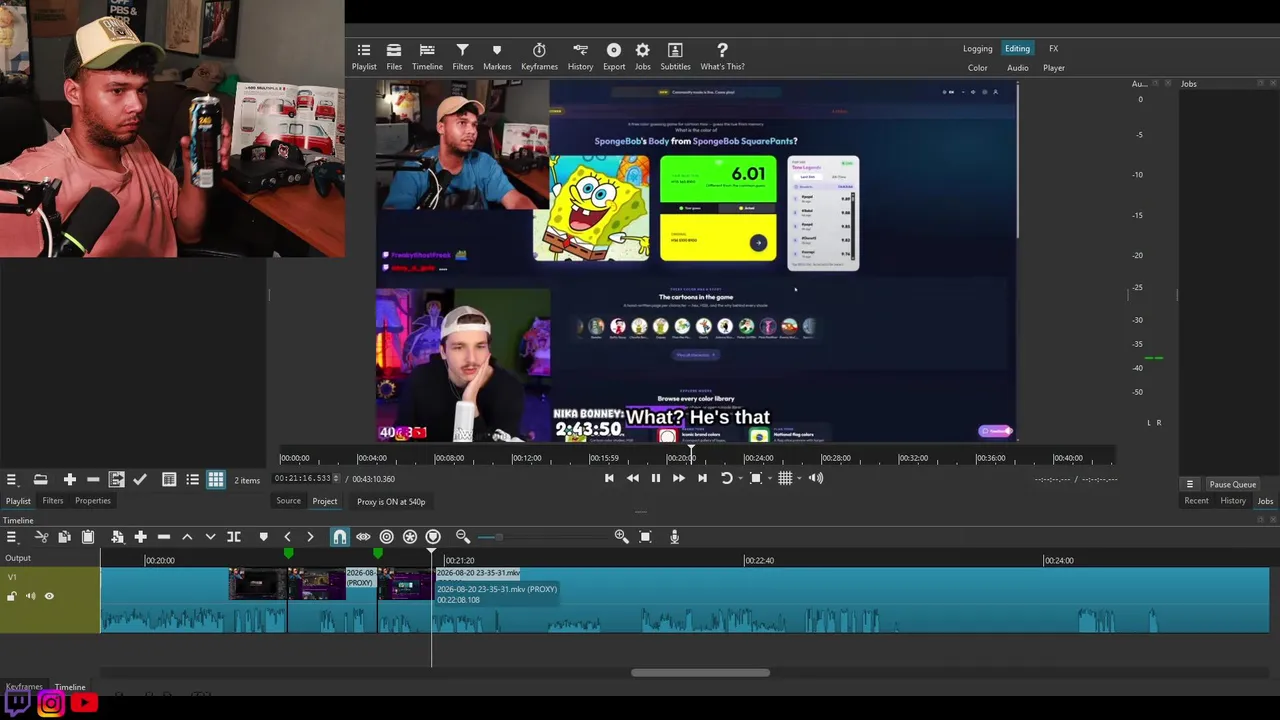This screenshot has height=720, width=1280.
Task: Split the clip at the playhead
Action: pos(234,537)
